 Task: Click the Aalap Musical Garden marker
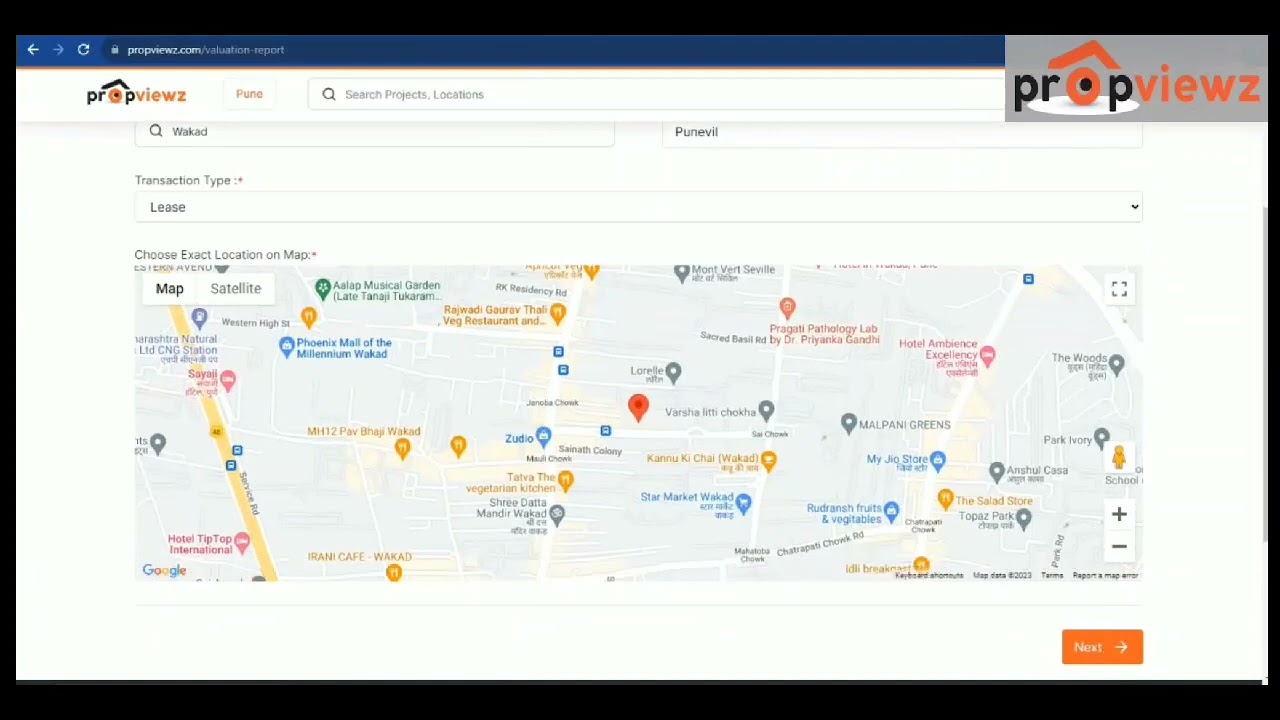click(323, 290)
